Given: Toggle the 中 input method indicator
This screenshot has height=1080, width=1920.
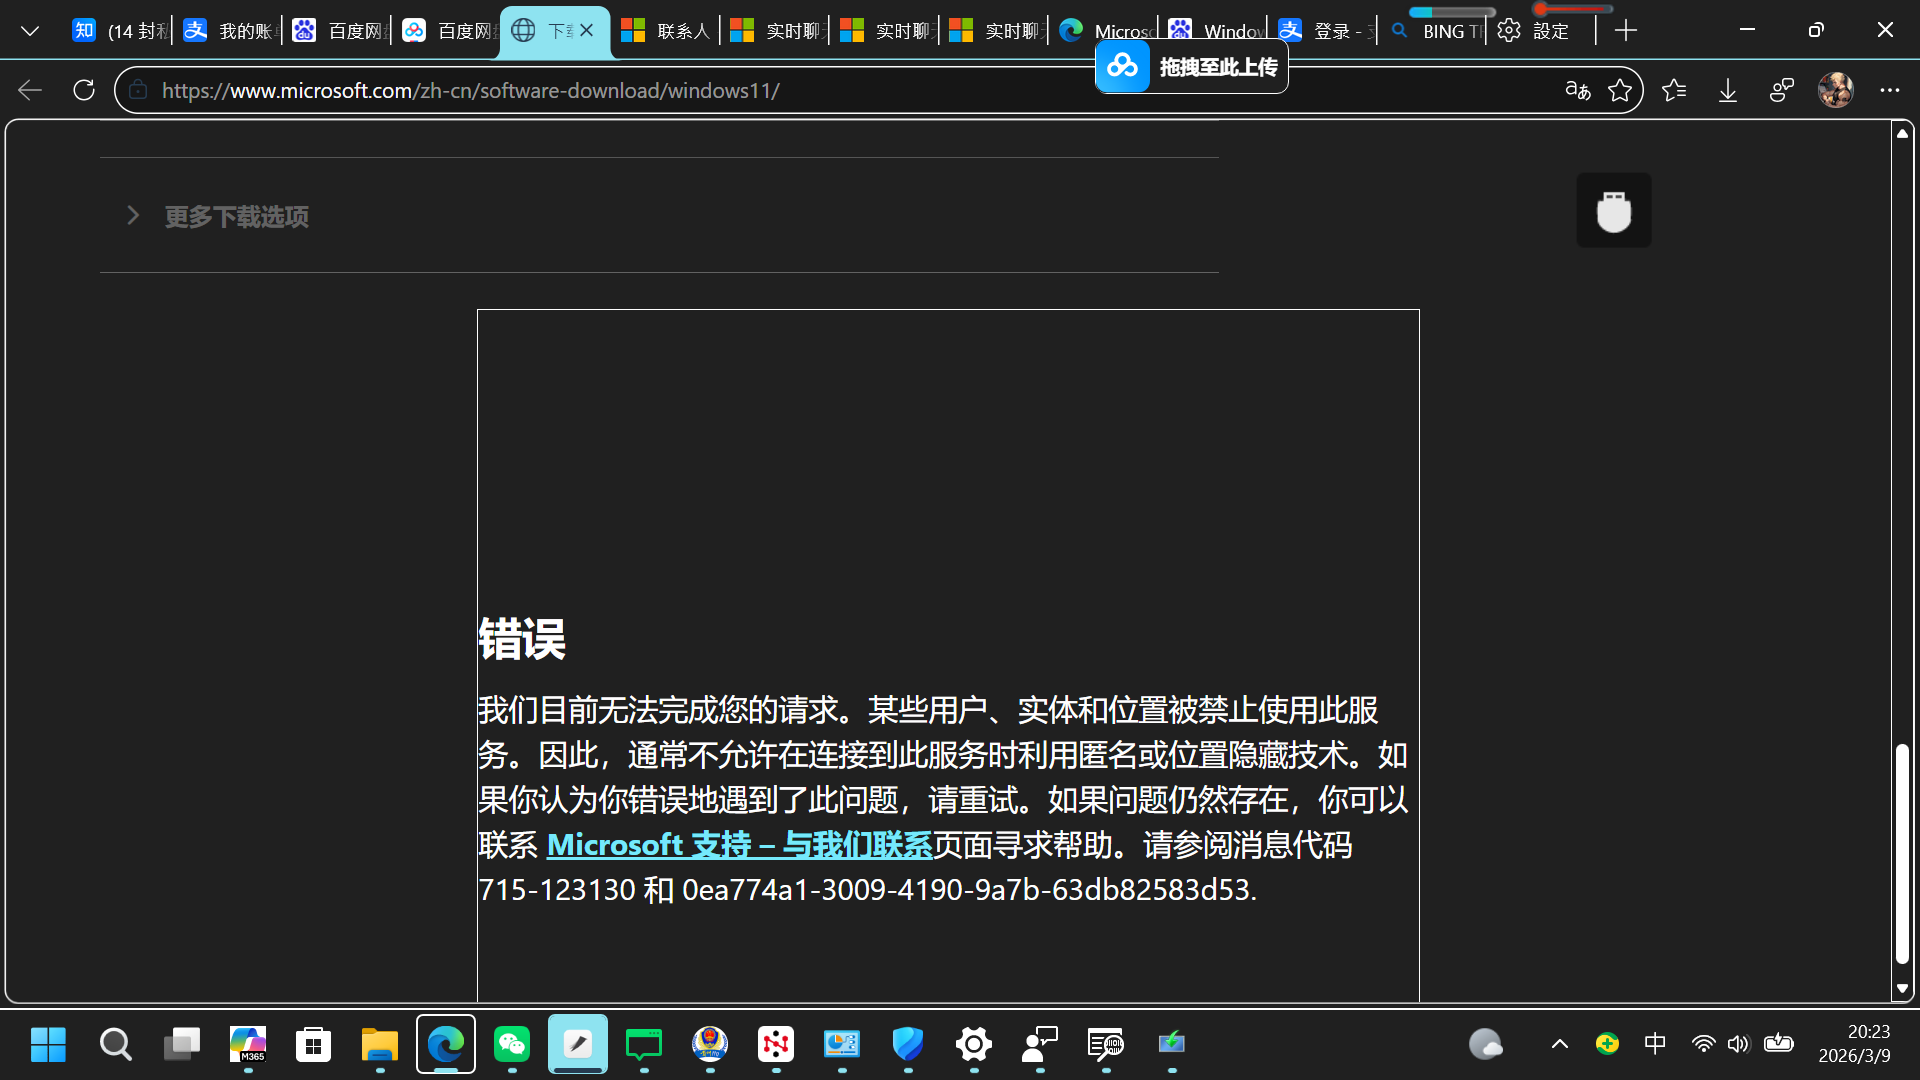Looking at the screenshot, I should [x=1655, y=1044].
